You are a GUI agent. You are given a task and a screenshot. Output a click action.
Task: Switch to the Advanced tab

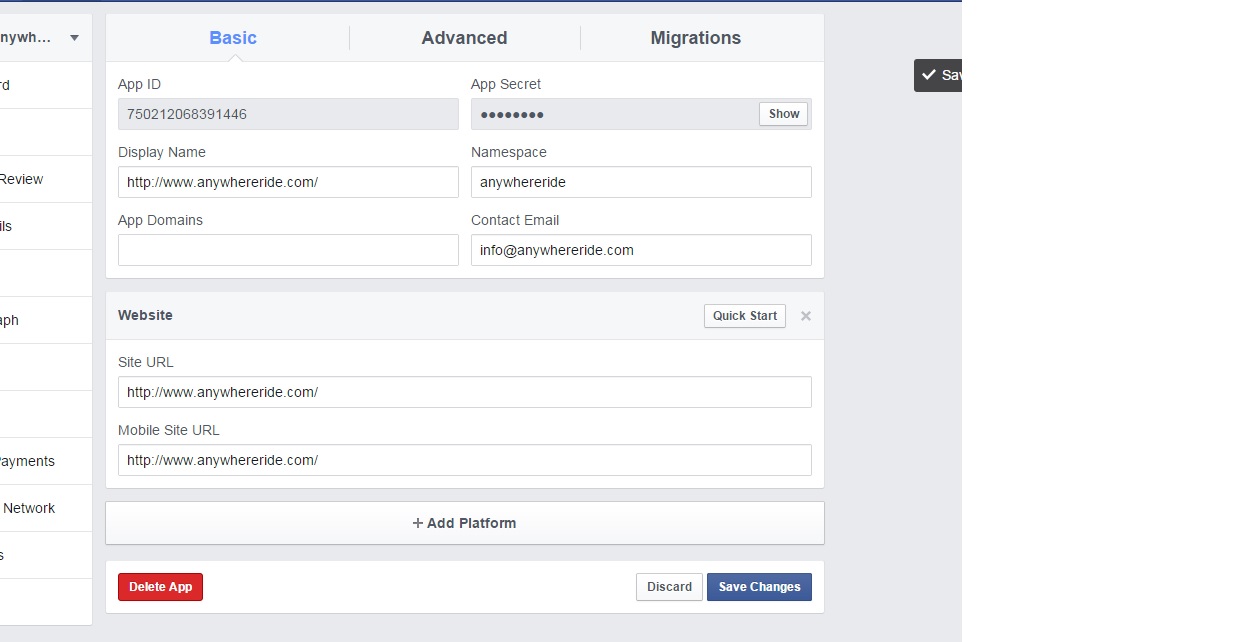[x=464, y=38]
